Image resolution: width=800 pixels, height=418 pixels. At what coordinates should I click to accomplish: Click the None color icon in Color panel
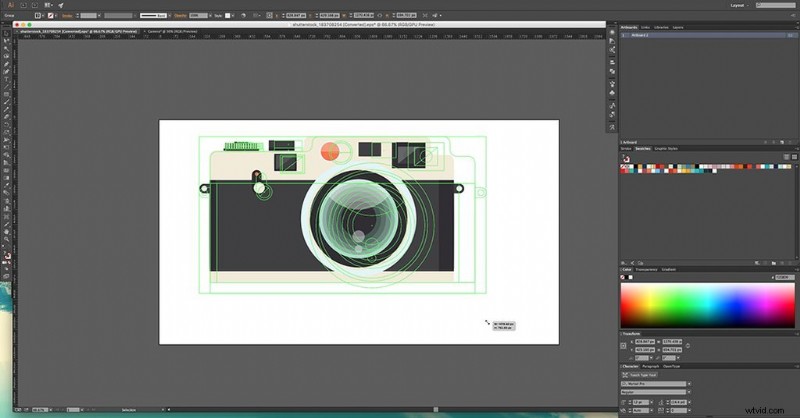coord(622,277)
